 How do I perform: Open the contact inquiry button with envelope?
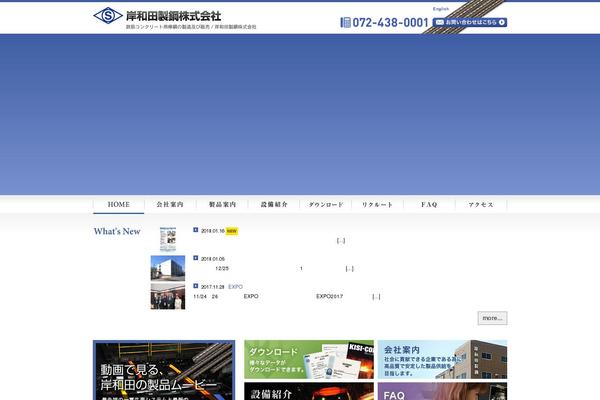(x=470, y=23)
